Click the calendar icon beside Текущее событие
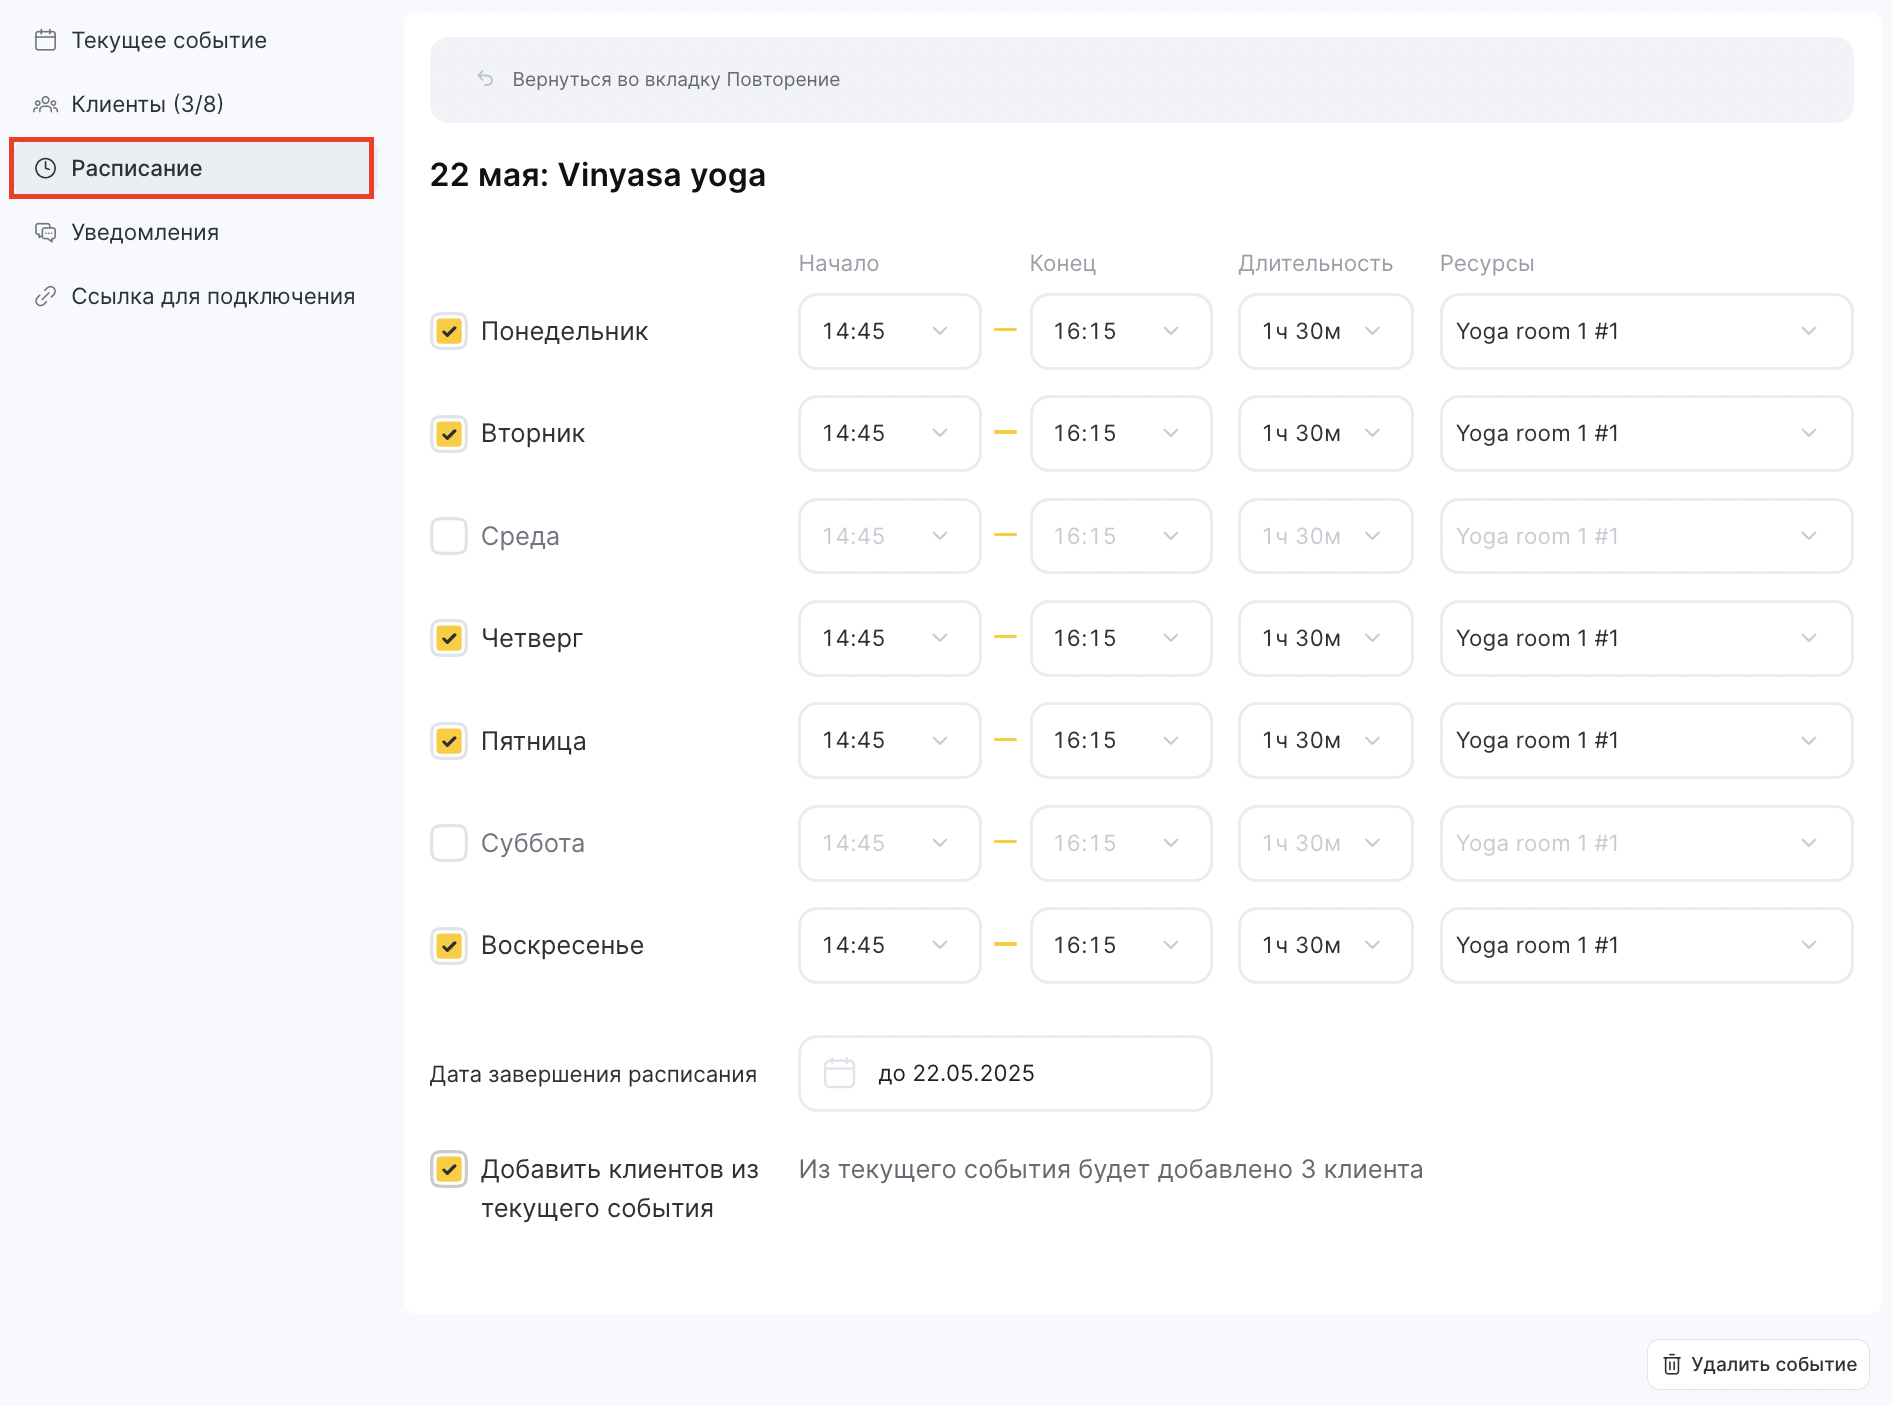 pyautogui.click(x=45, y=40)
